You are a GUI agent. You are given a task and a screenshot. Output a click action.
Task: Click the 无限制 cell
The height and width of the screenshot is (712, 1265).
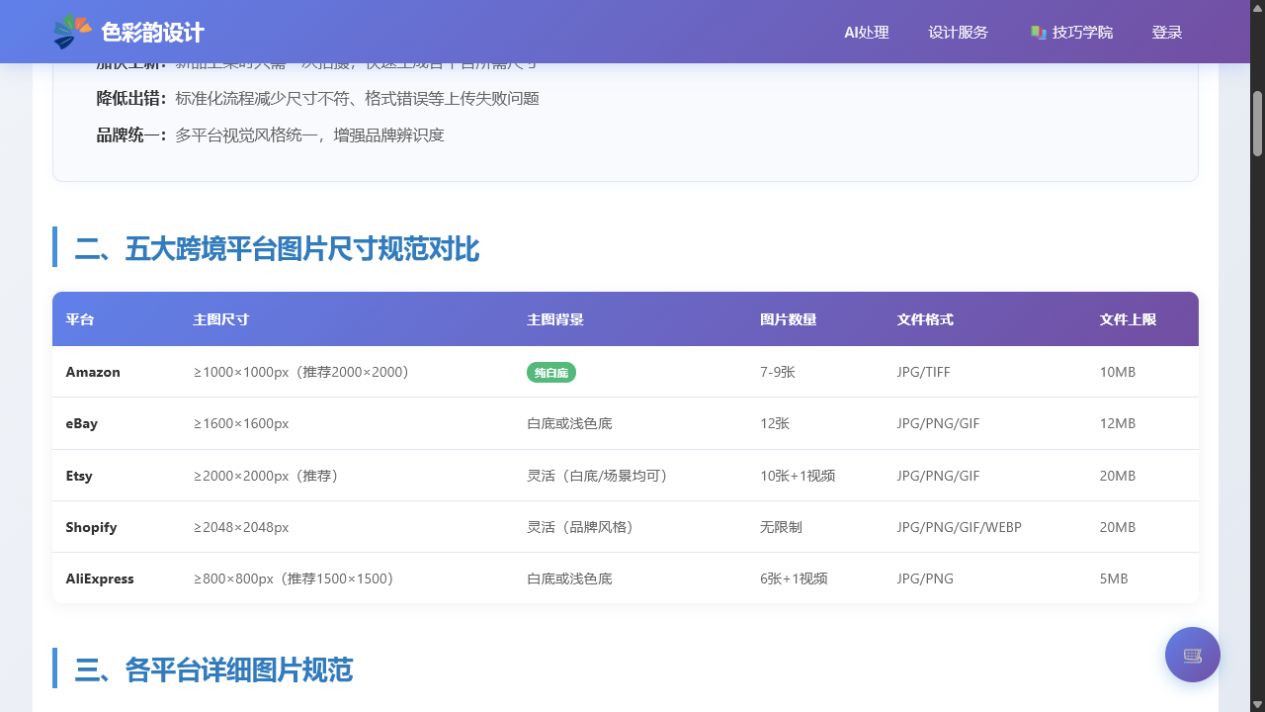781,527
